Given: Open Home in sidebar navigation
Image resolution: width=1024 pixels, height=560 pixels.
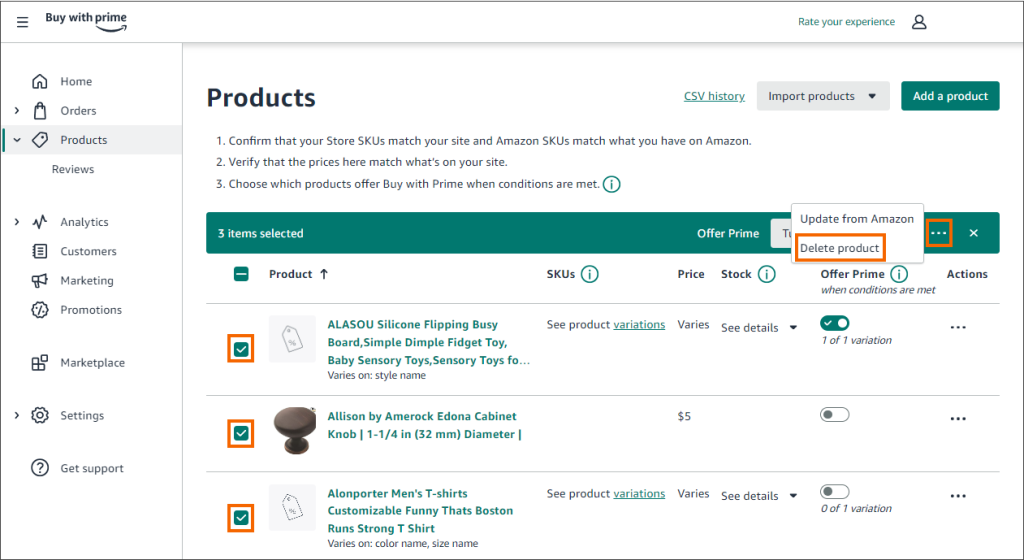Looking at the screenshot, I should coord(76,82).
